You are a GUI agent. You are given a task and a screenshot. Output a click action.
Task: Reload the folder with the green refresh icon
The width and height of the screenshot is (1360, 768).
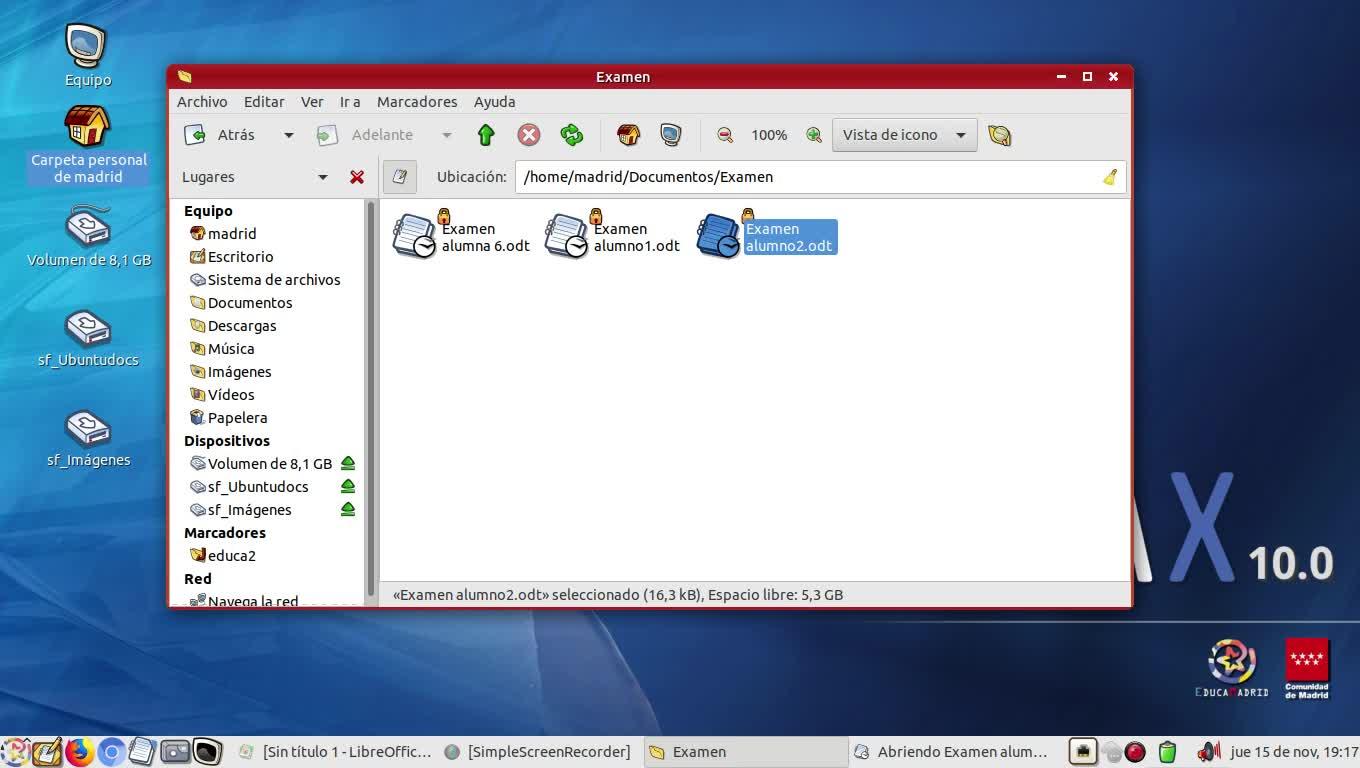571,135
